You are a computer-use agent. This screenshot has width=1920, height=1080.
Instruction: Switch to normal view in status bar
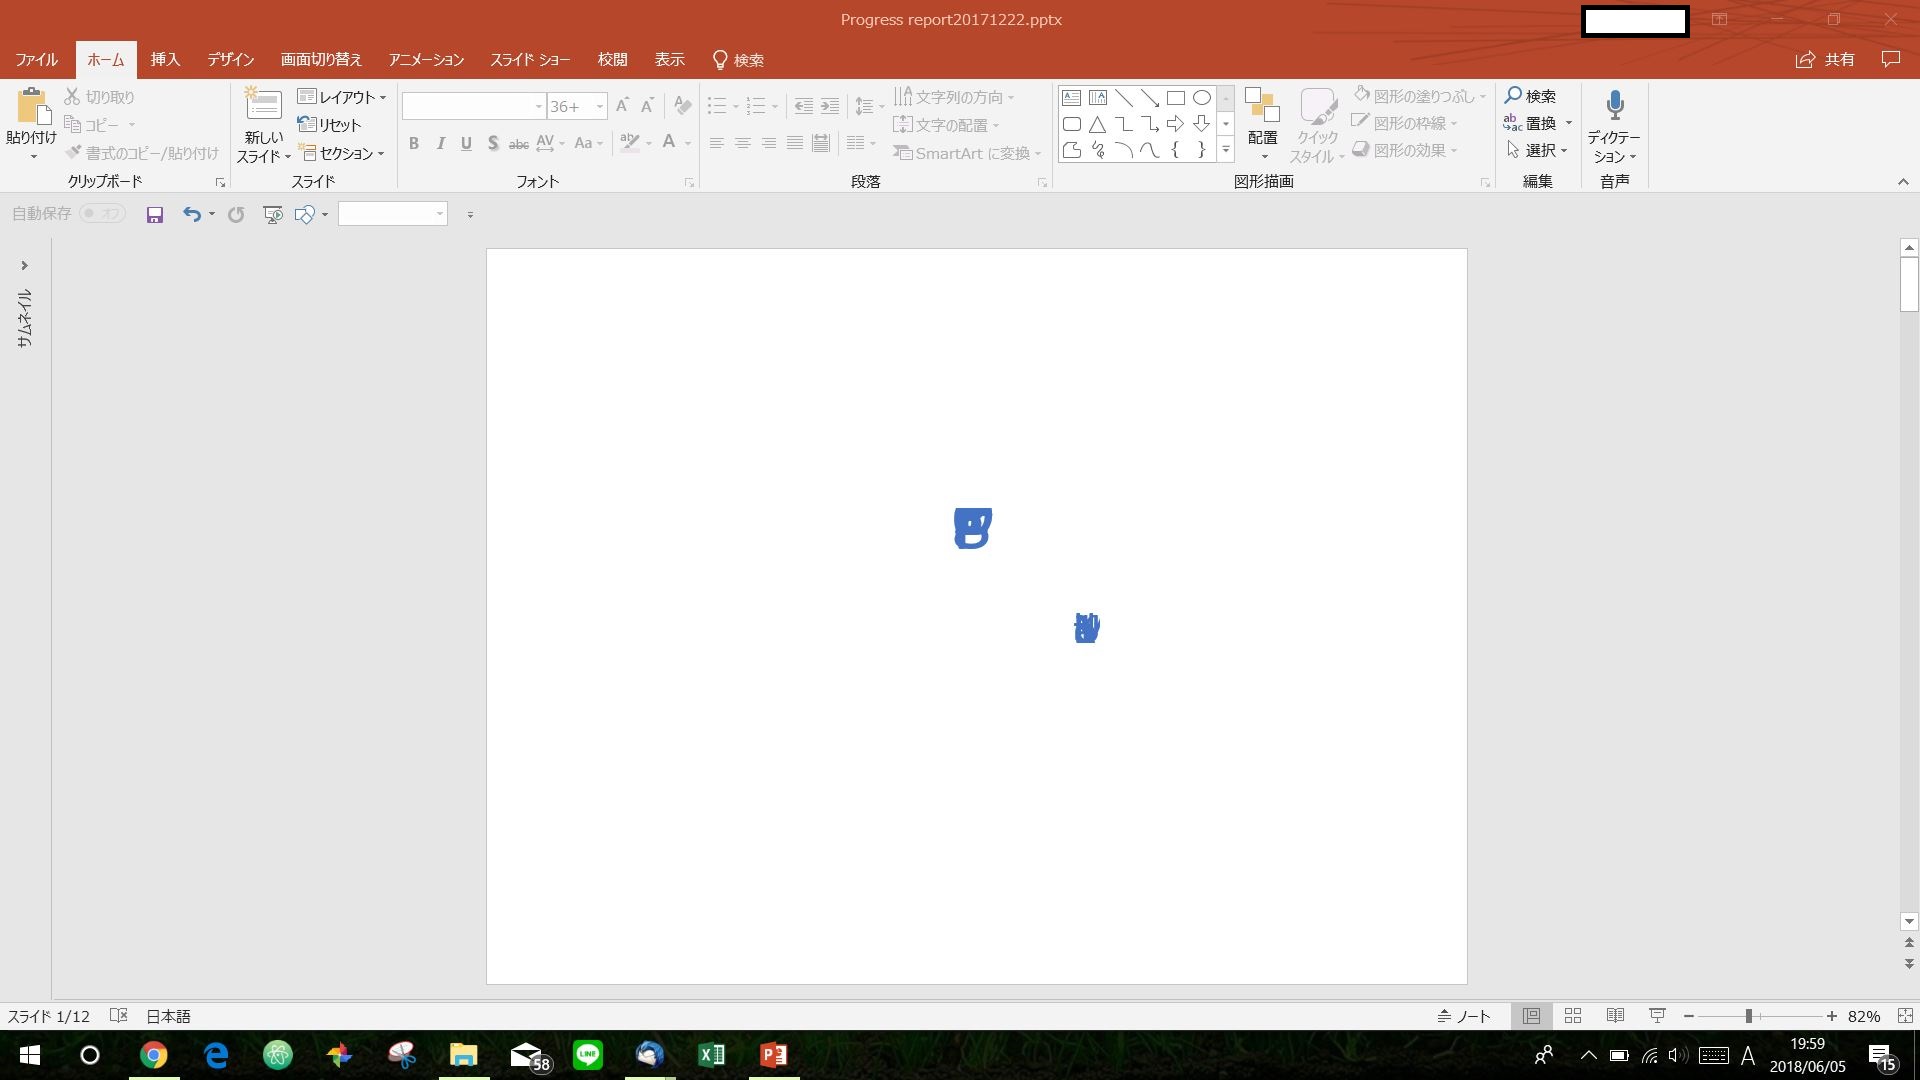pyautogui.click(x=1531, y=1016)
